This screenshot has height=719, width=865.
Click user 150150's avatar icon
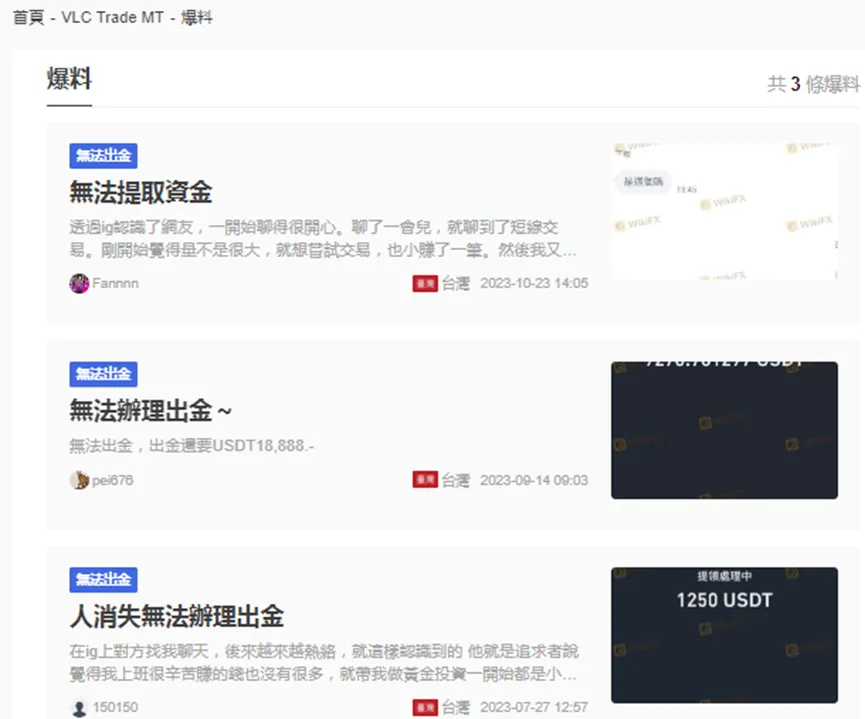(79, 707)
